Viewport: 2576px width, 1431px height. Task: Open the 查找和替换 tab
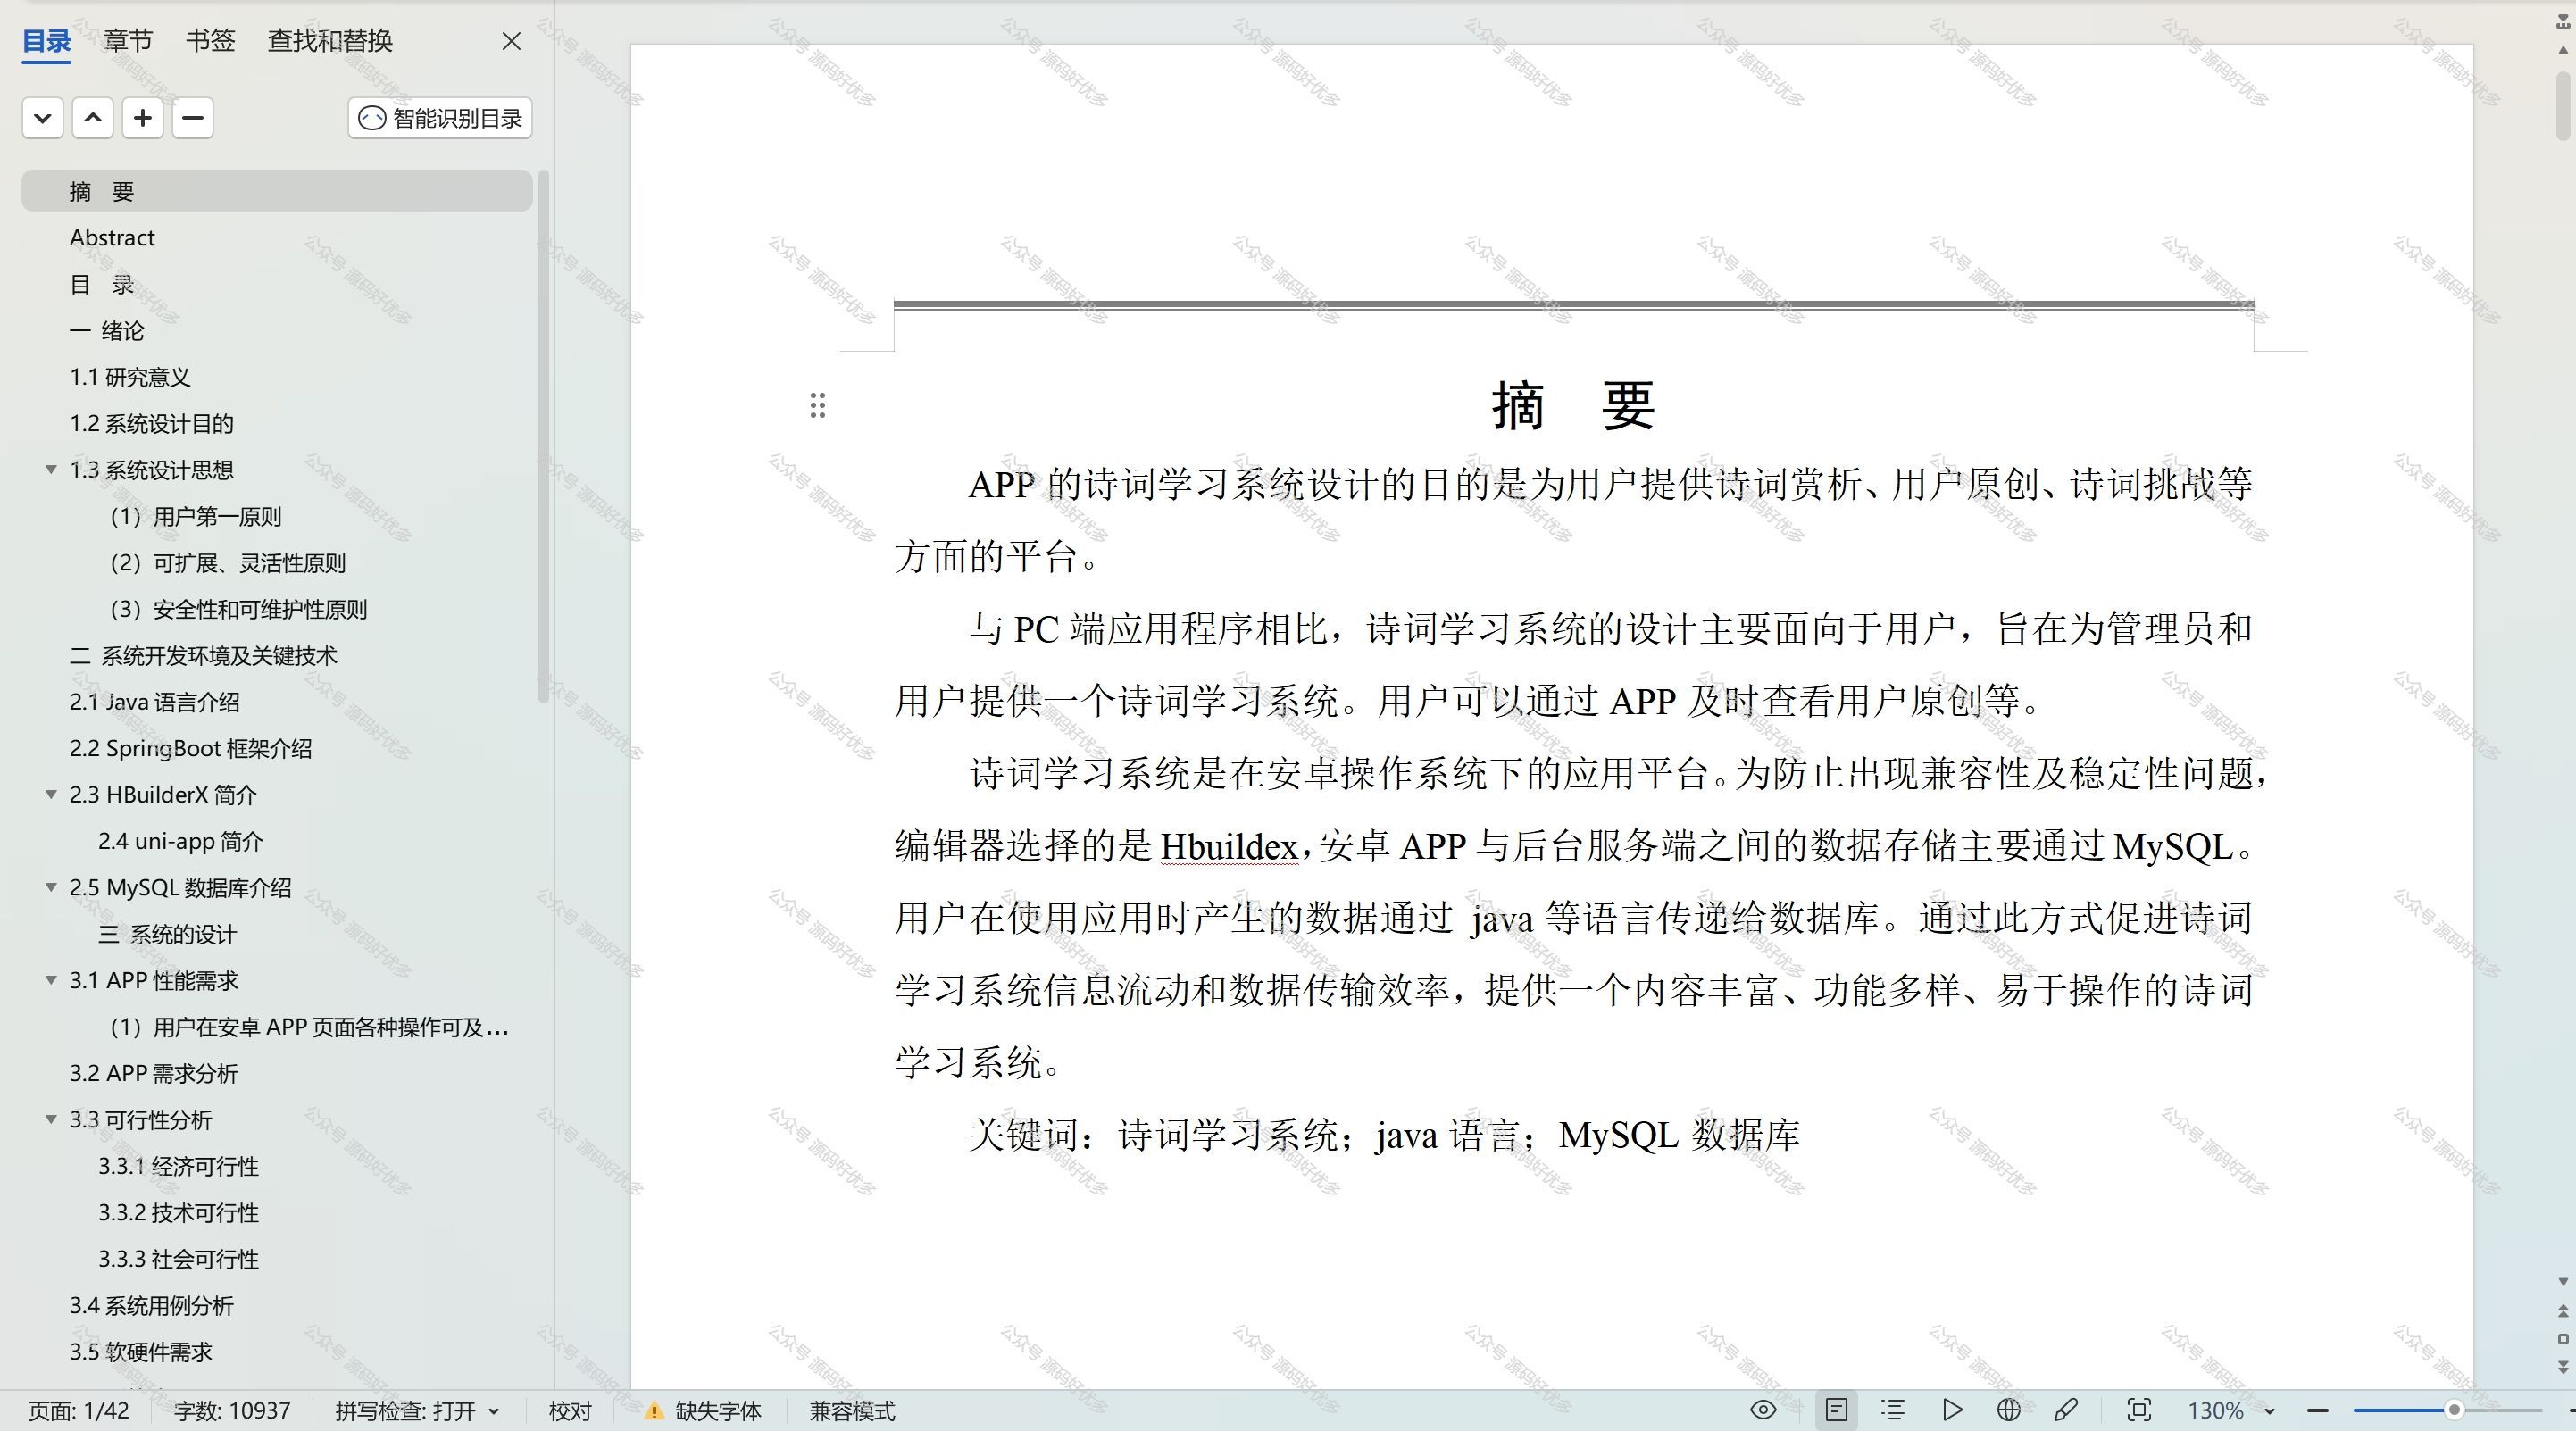[x=330, y=41]
